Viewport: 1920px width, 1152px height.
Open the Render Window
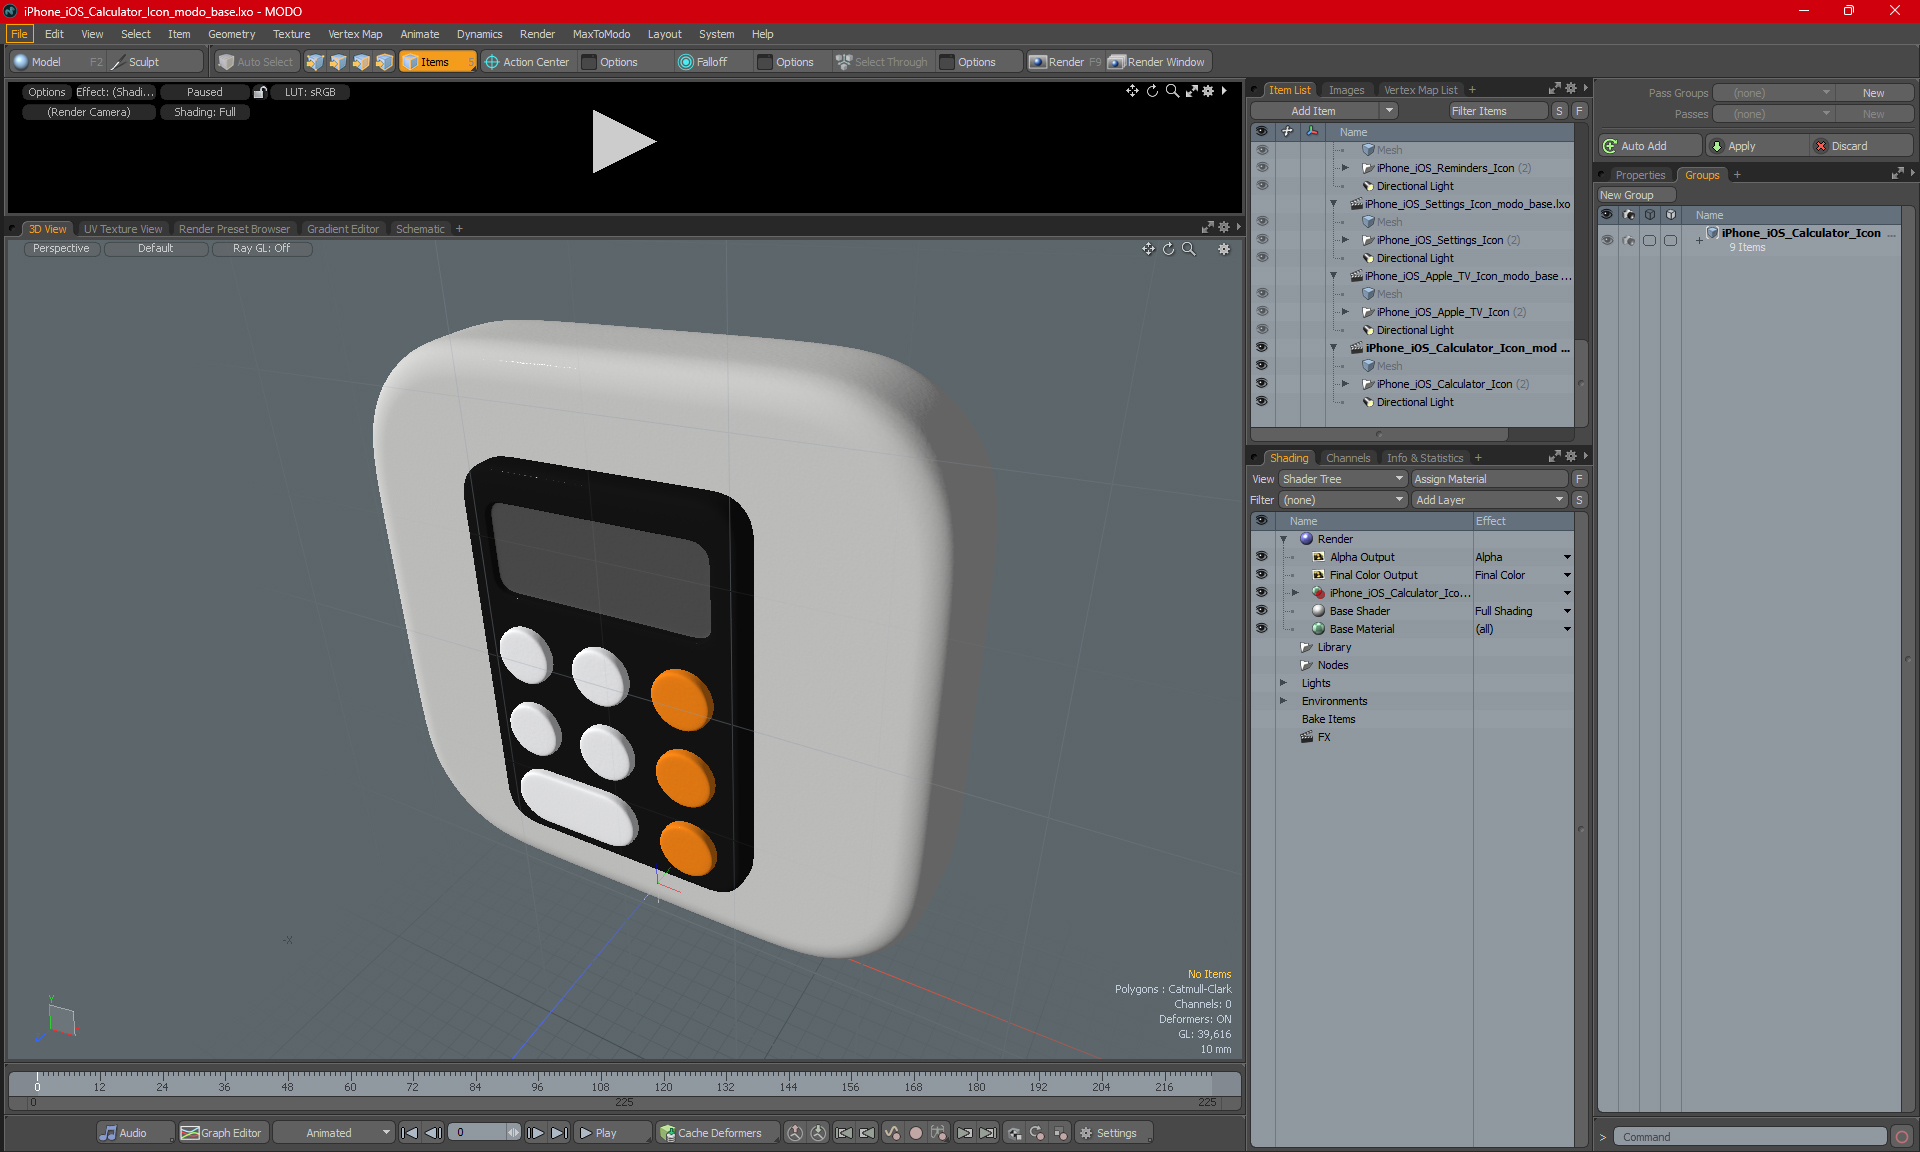point(1158,62)
